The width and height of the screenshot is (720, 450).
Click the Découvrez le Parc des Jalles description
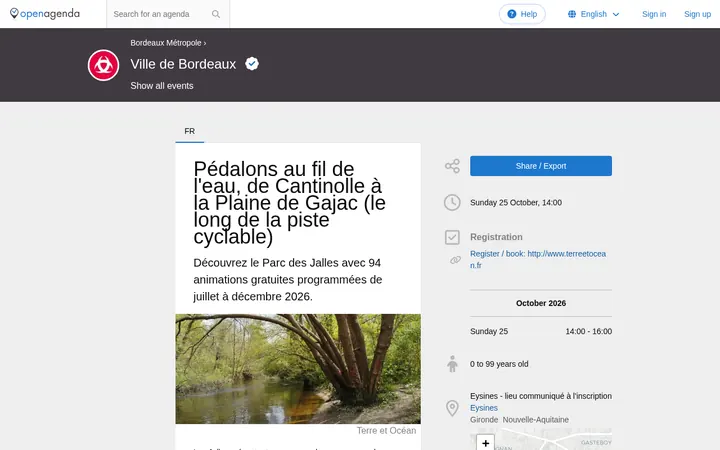tap(288, 280)
